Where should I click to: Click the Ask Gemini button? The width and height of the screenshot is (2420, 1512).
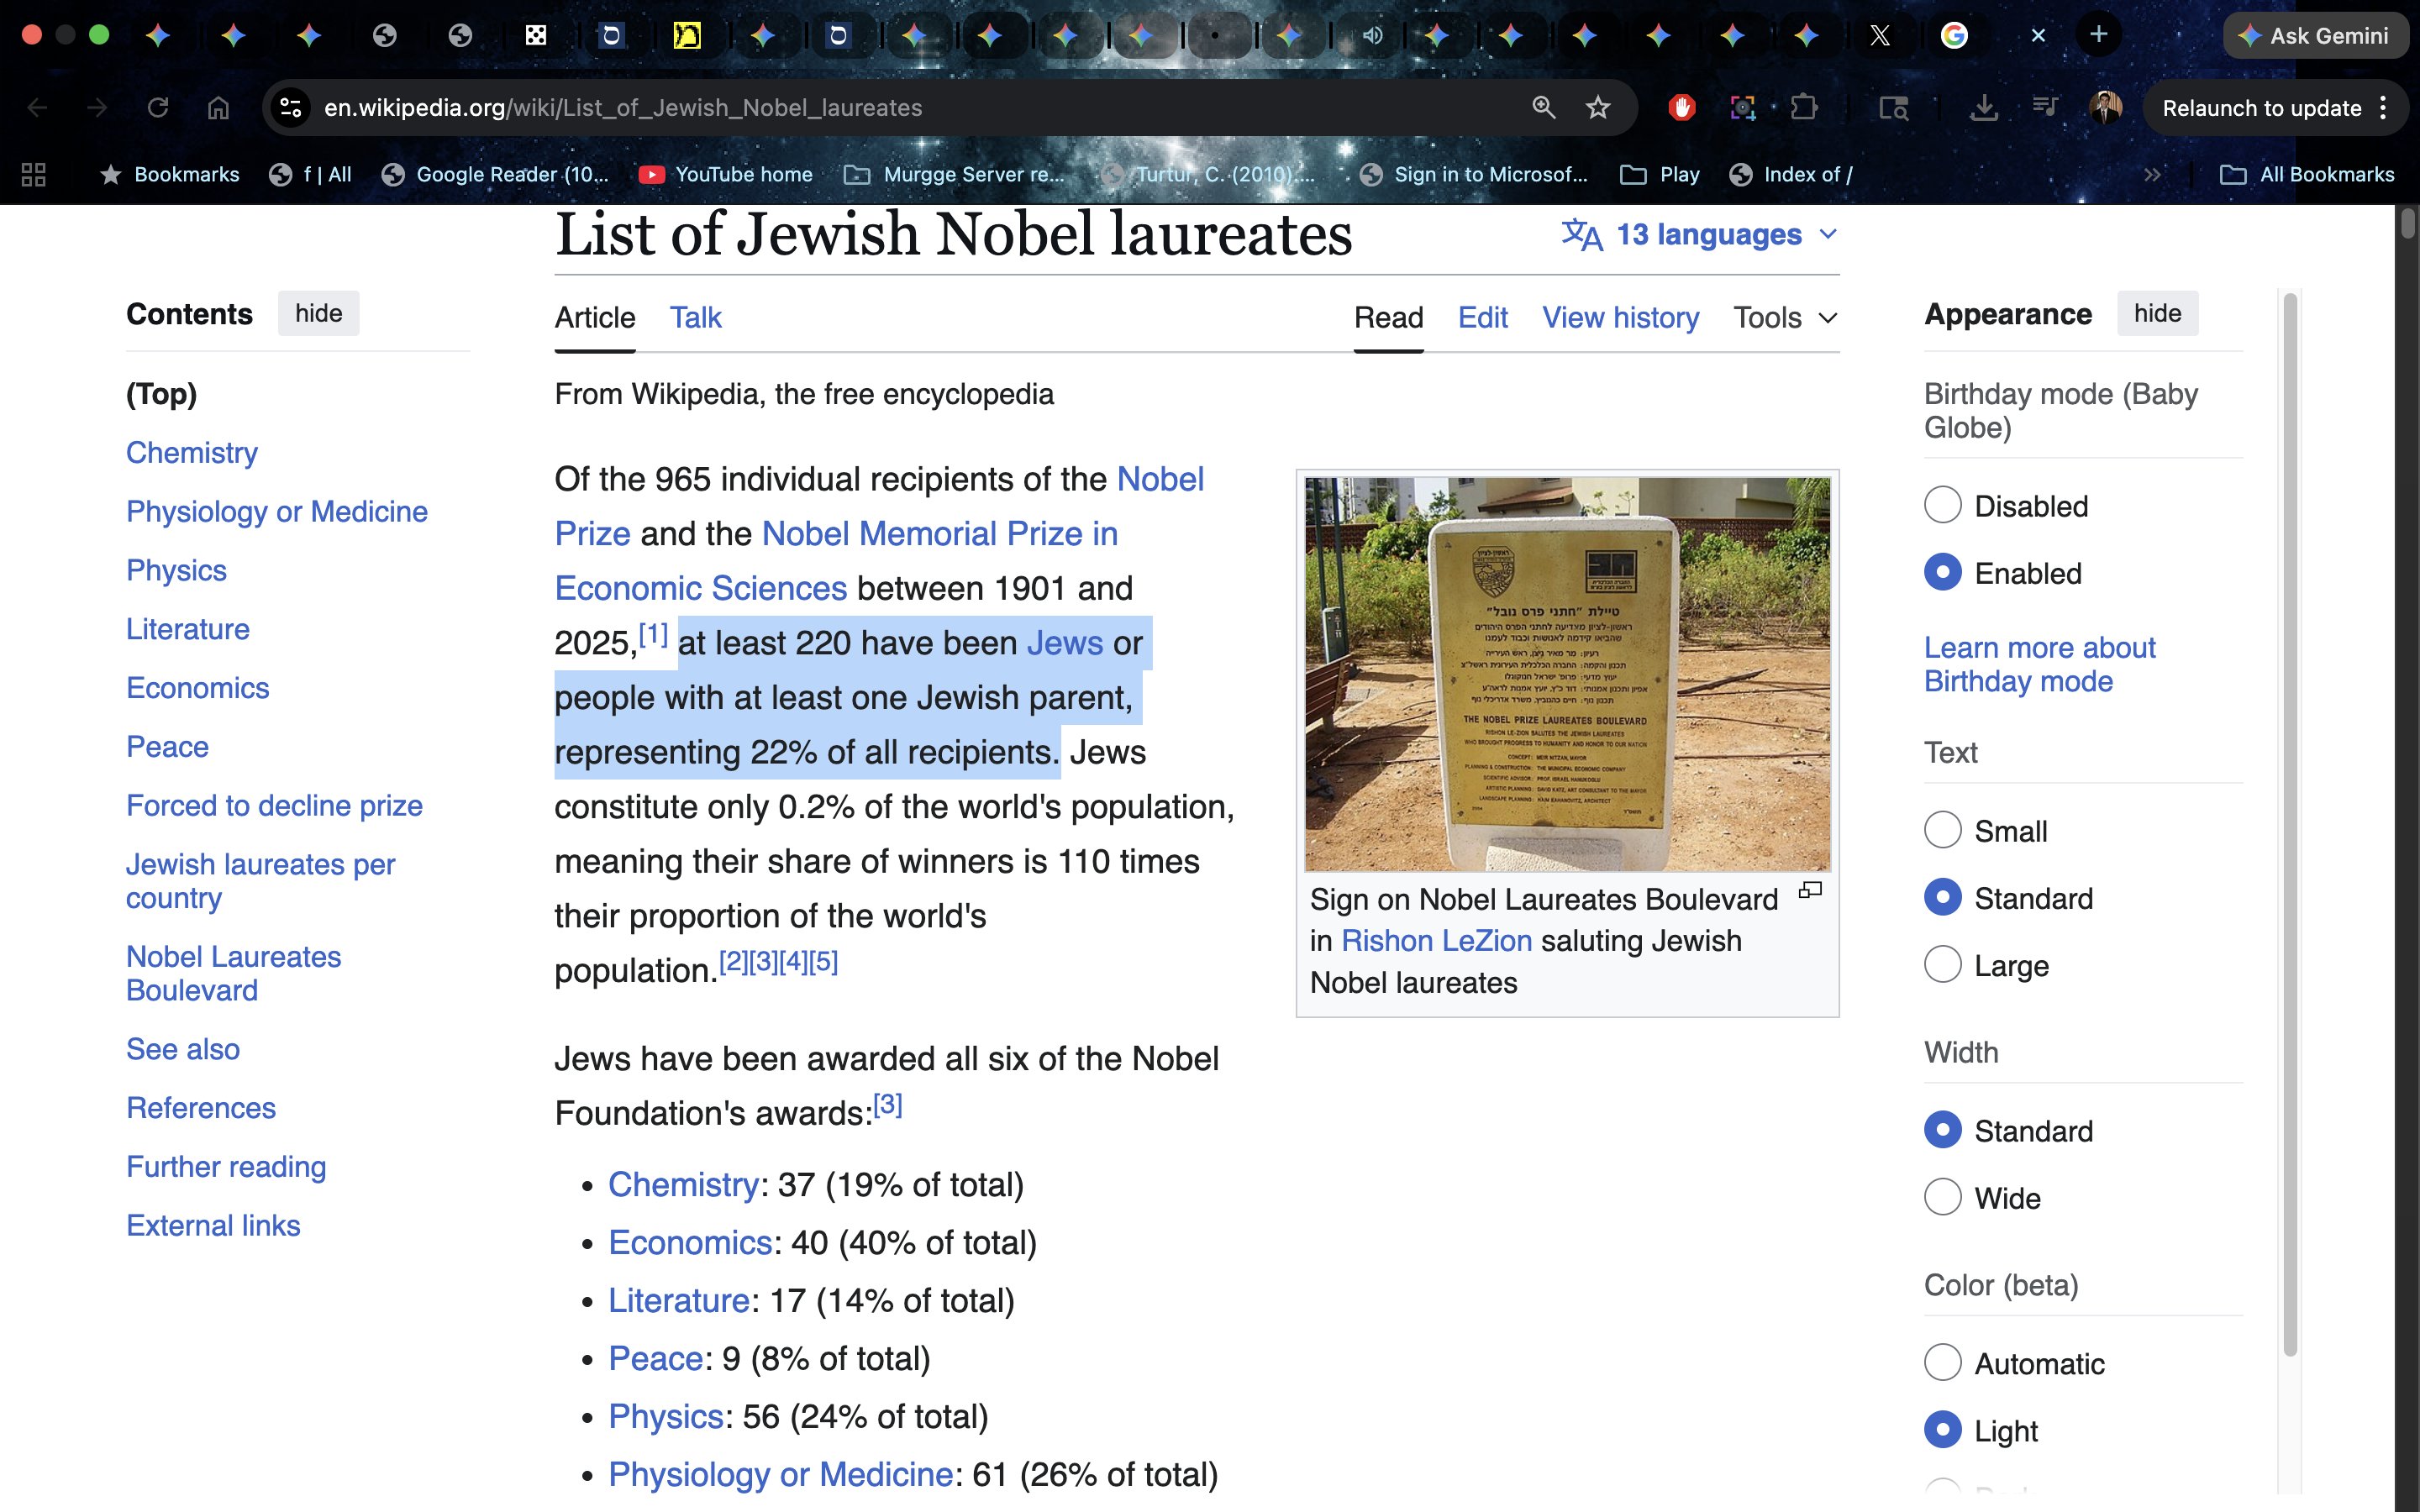point(2314,36)
